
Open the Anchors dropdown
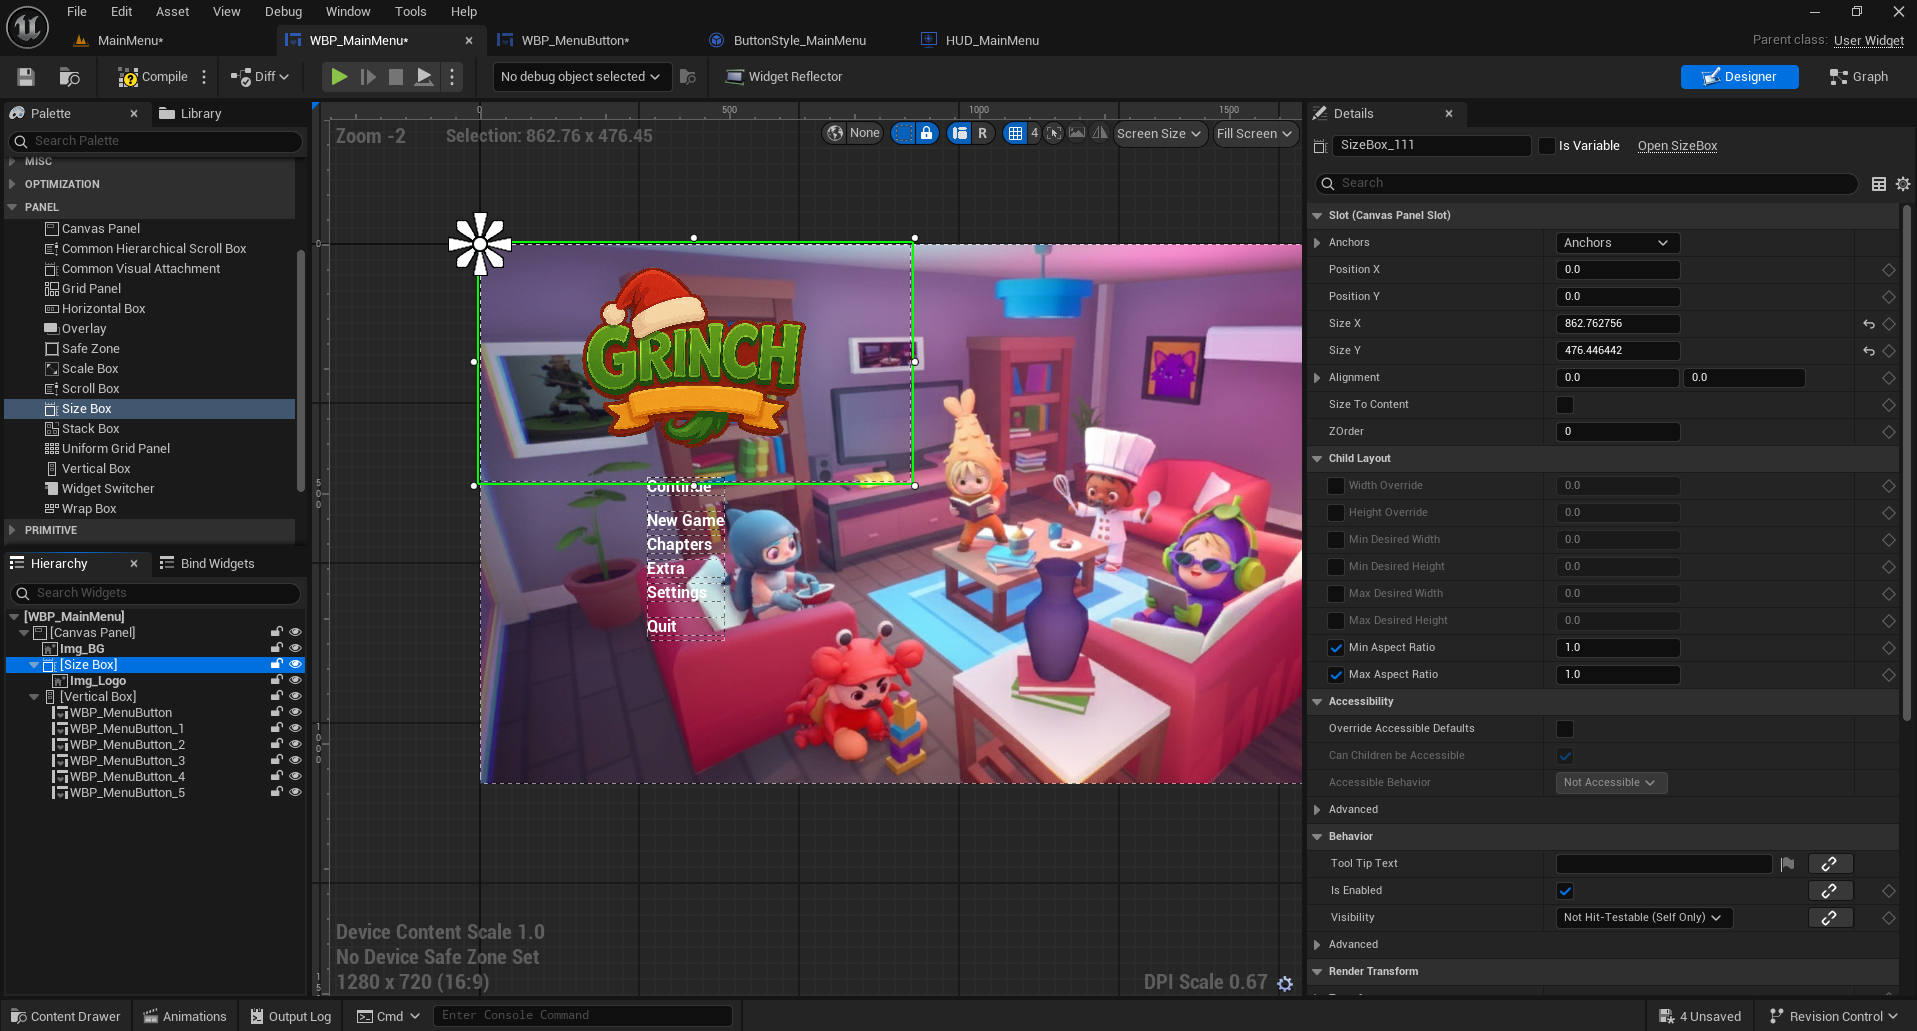coord(1617,243)
